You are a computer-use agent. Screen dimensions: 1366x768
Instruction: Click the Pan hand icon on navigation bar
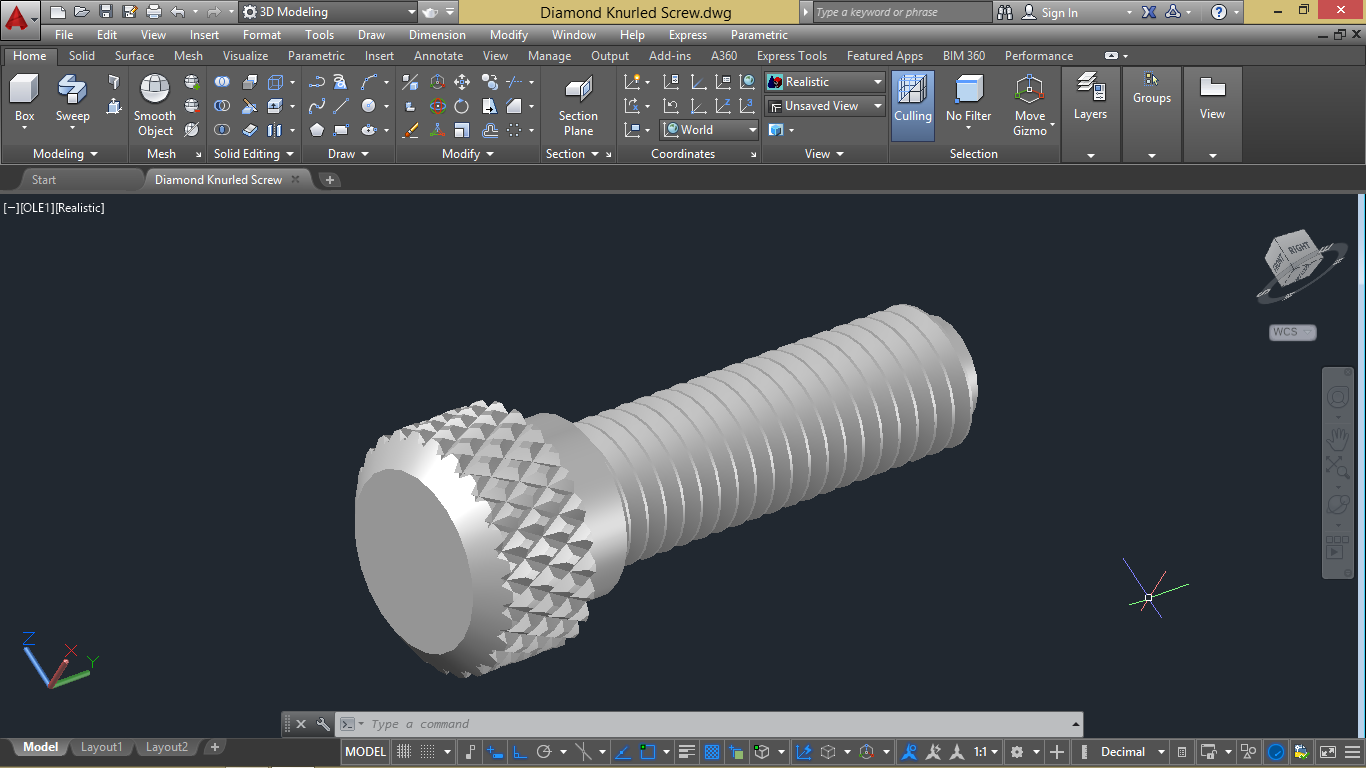[x=1337, y=436]
